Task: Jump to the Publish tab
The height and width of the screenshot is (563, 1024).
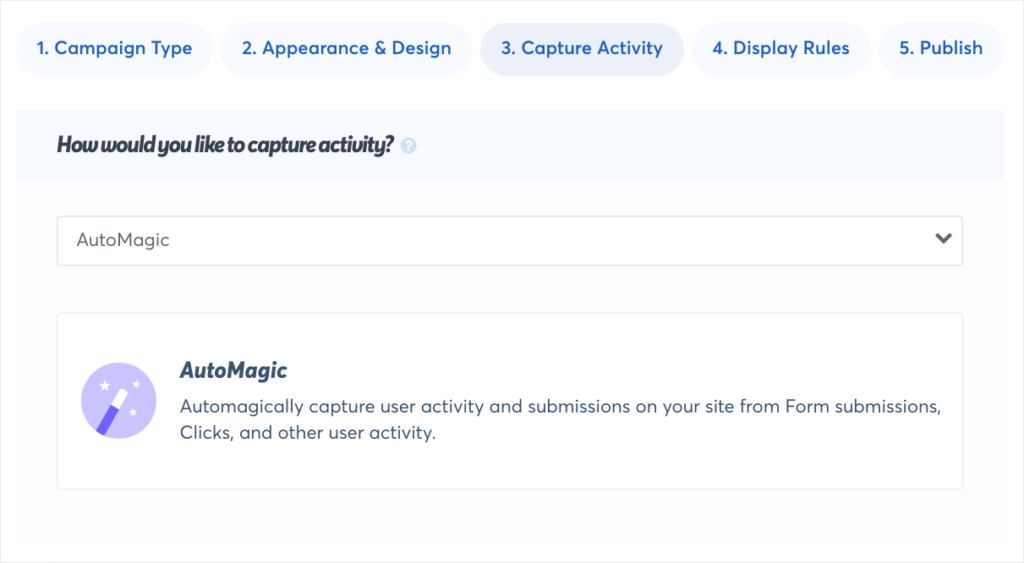Action: [x=941, y=49]
